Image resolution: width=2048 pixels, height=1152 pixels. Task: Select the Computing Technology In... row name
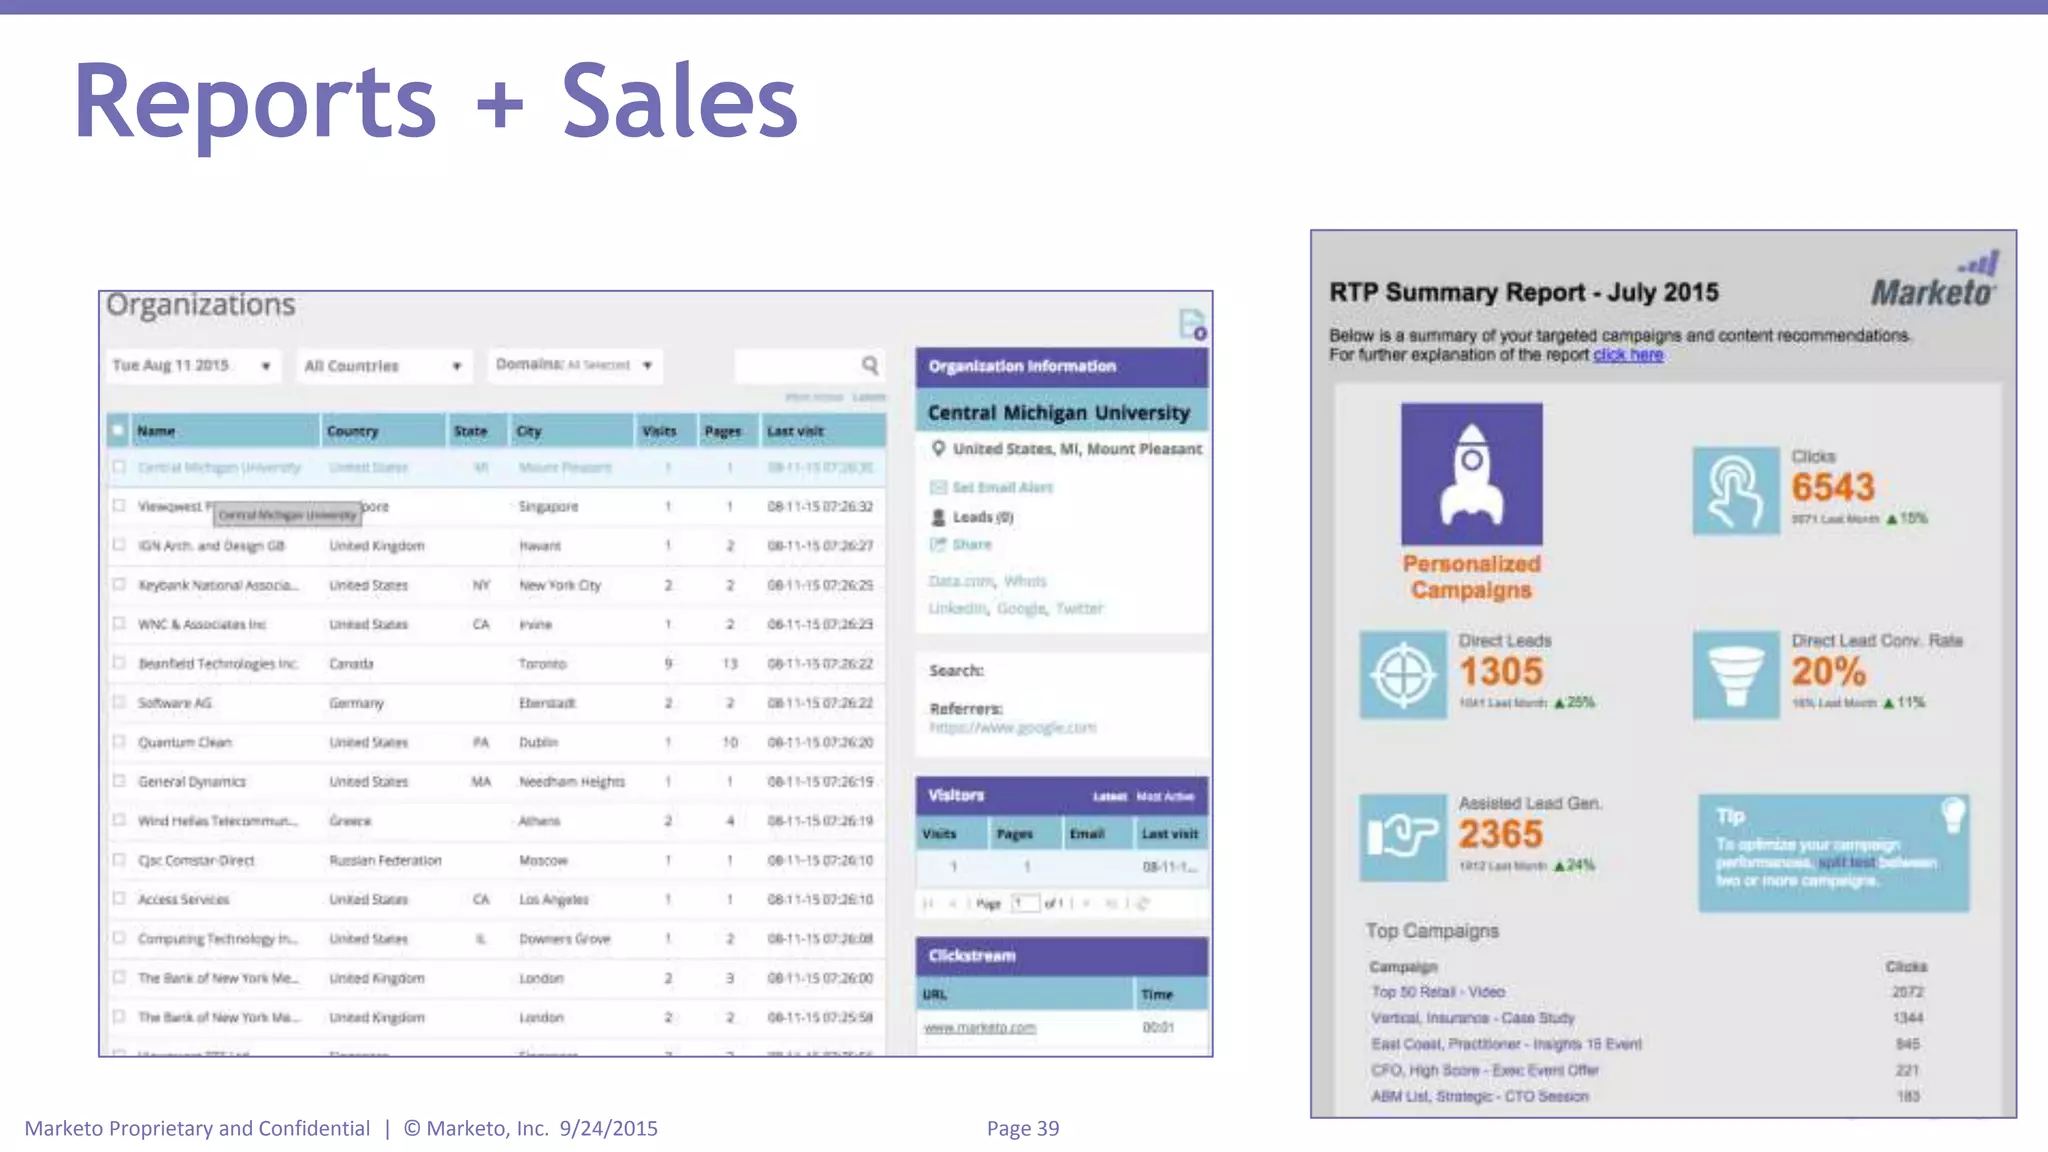(217, 938)
